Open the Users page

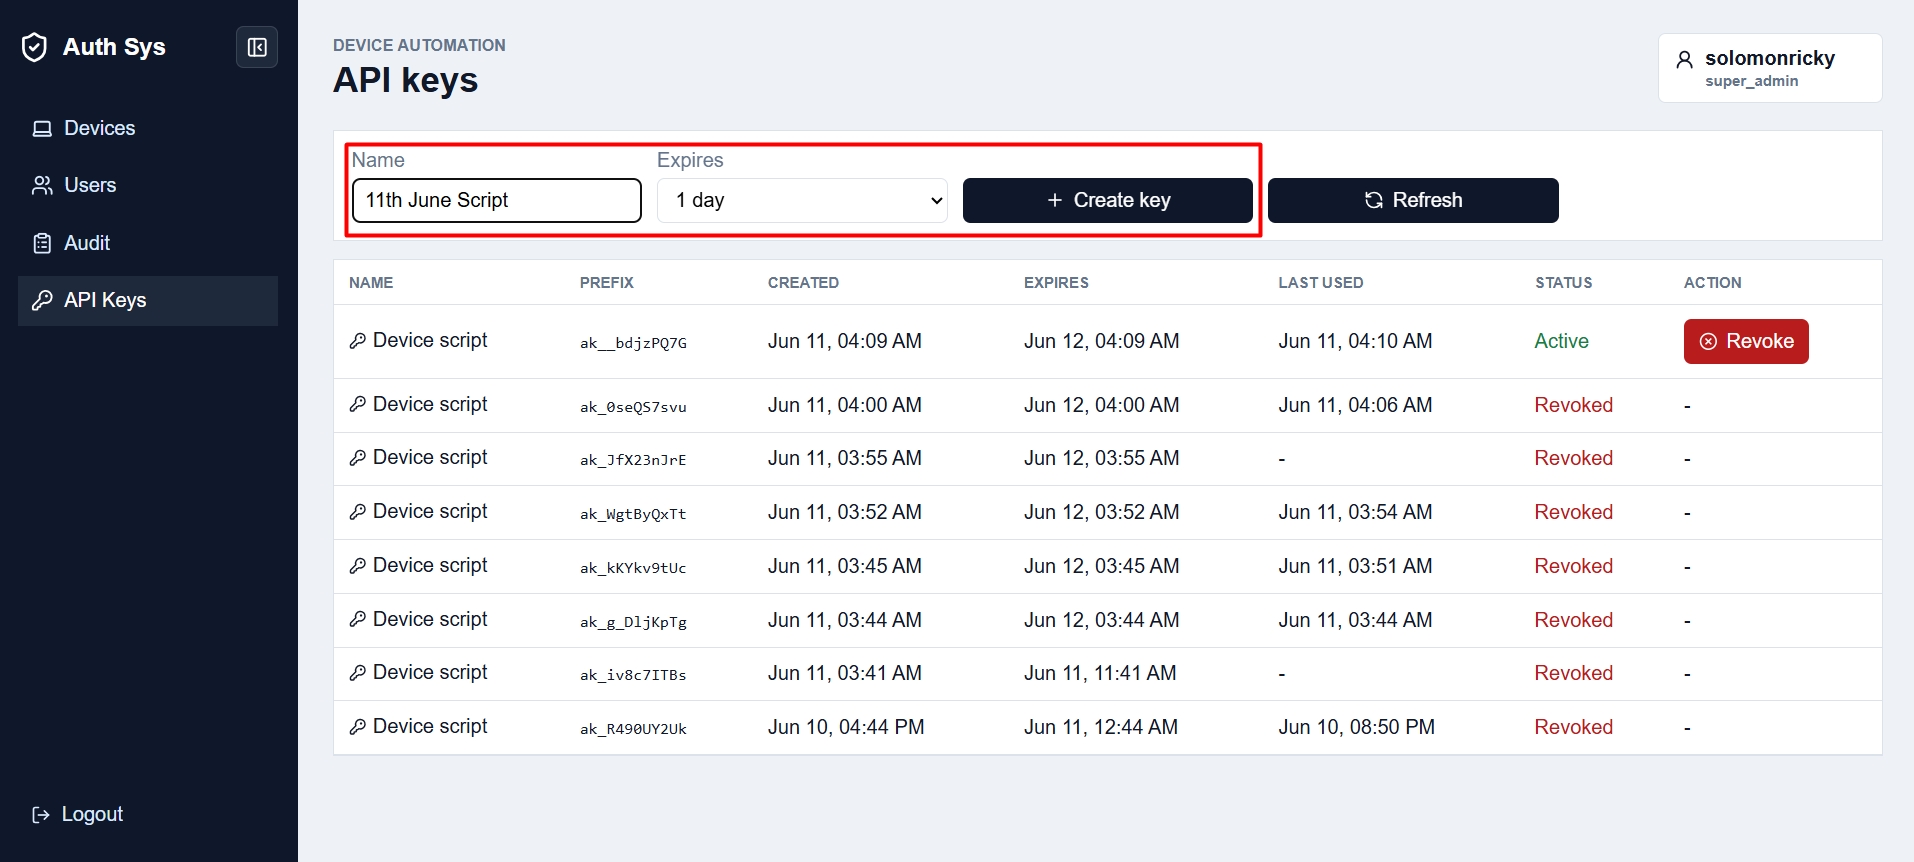148,185
